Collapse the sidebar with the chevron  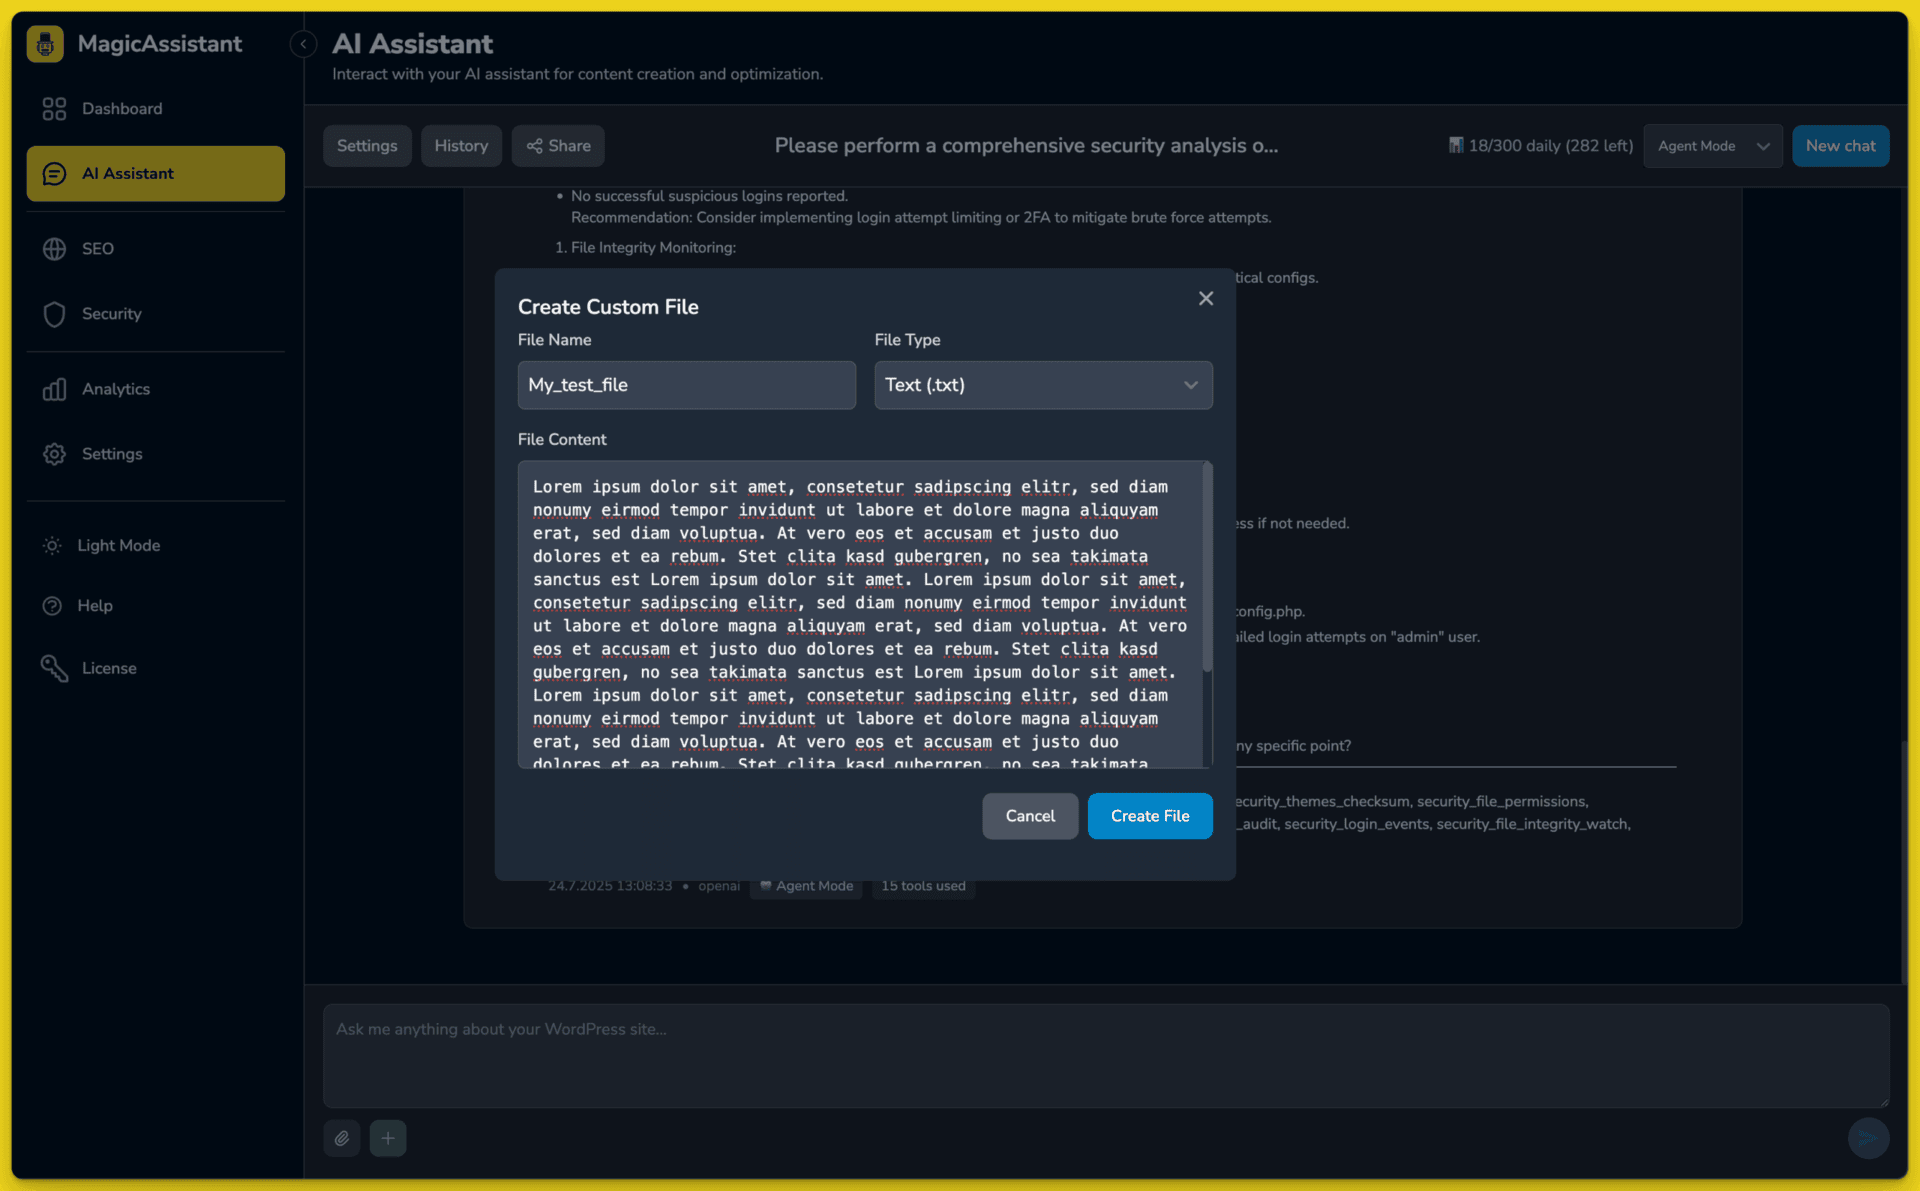[303, 43]
